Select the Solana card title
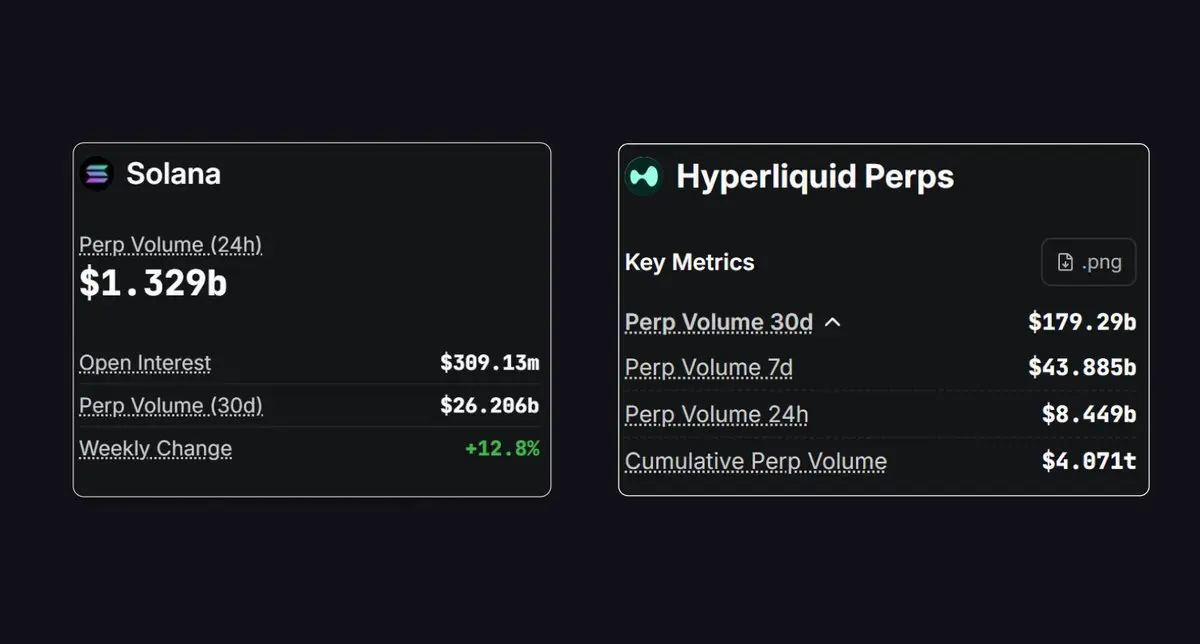Image resolution: width=1200 pixels, height=644 pixels. 173,174
